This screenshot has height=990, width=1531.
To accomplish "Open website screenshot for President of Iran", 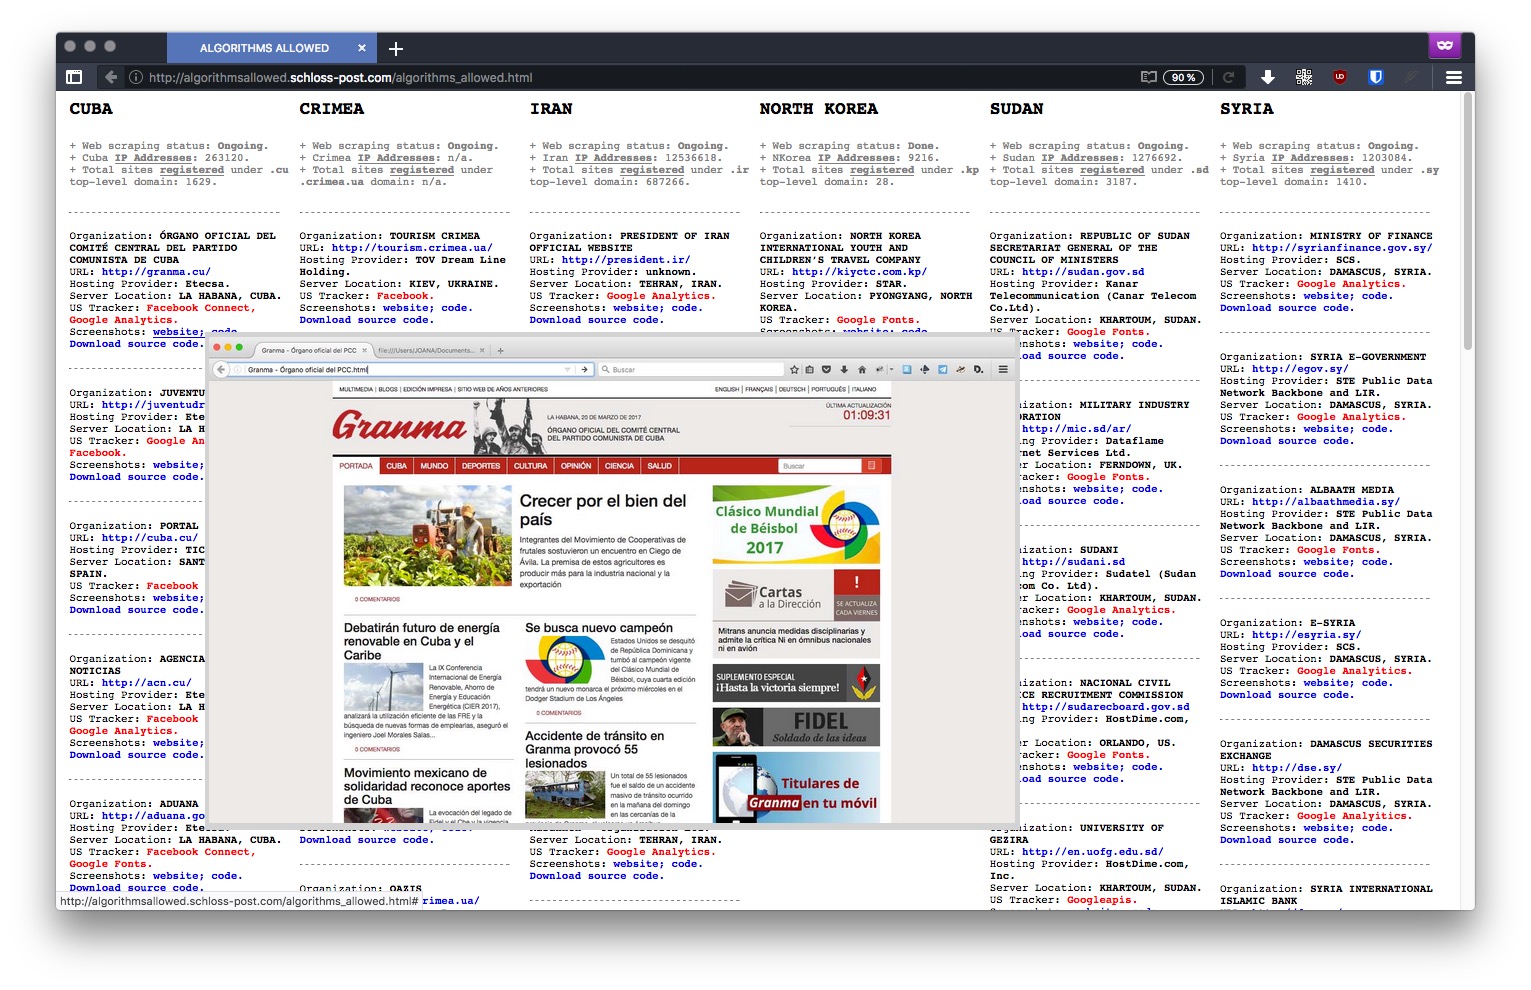I will coord(637,308).
